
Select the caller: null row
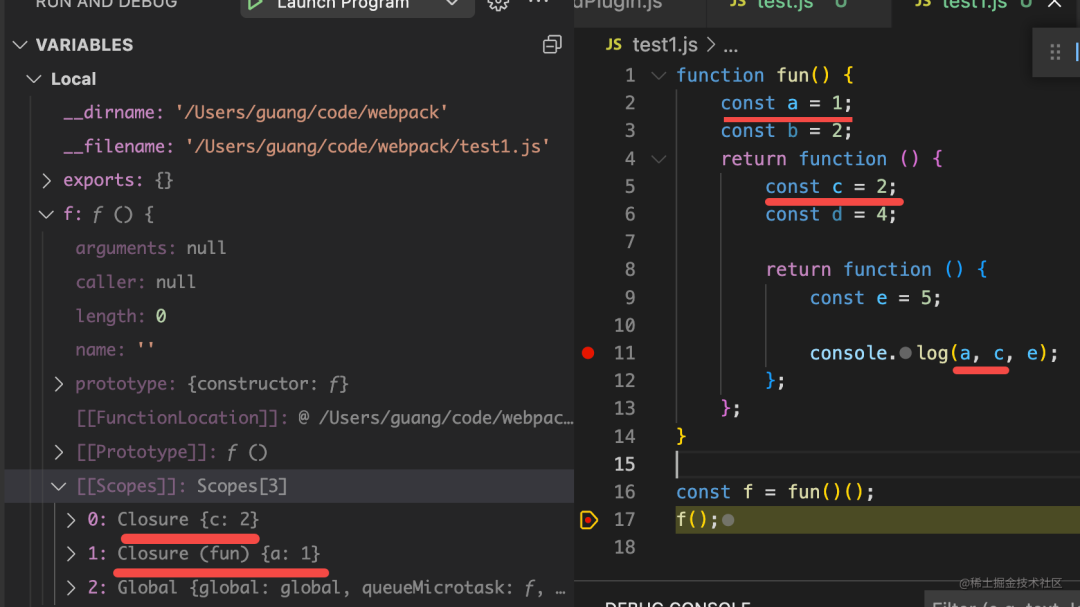tap(289, 282)
